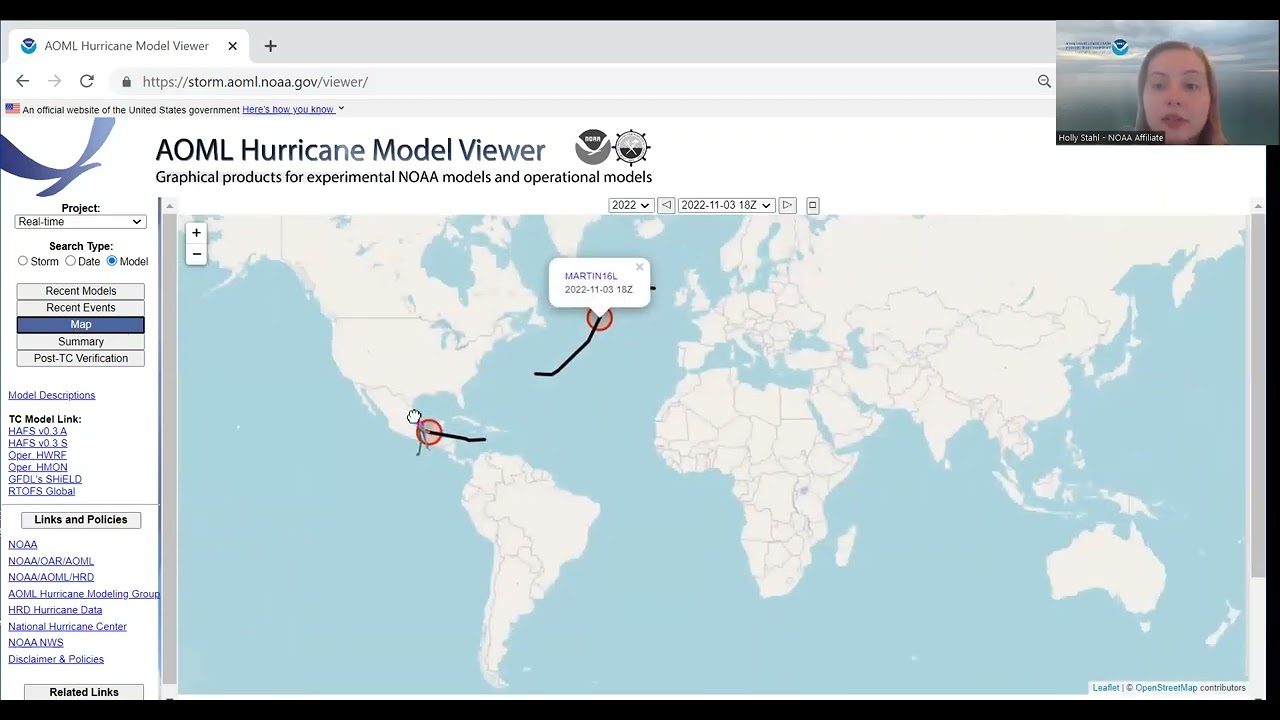Switch to the Map view
Image resolution: width=1280 pixels, height=720 pixels.
(81, 325)
